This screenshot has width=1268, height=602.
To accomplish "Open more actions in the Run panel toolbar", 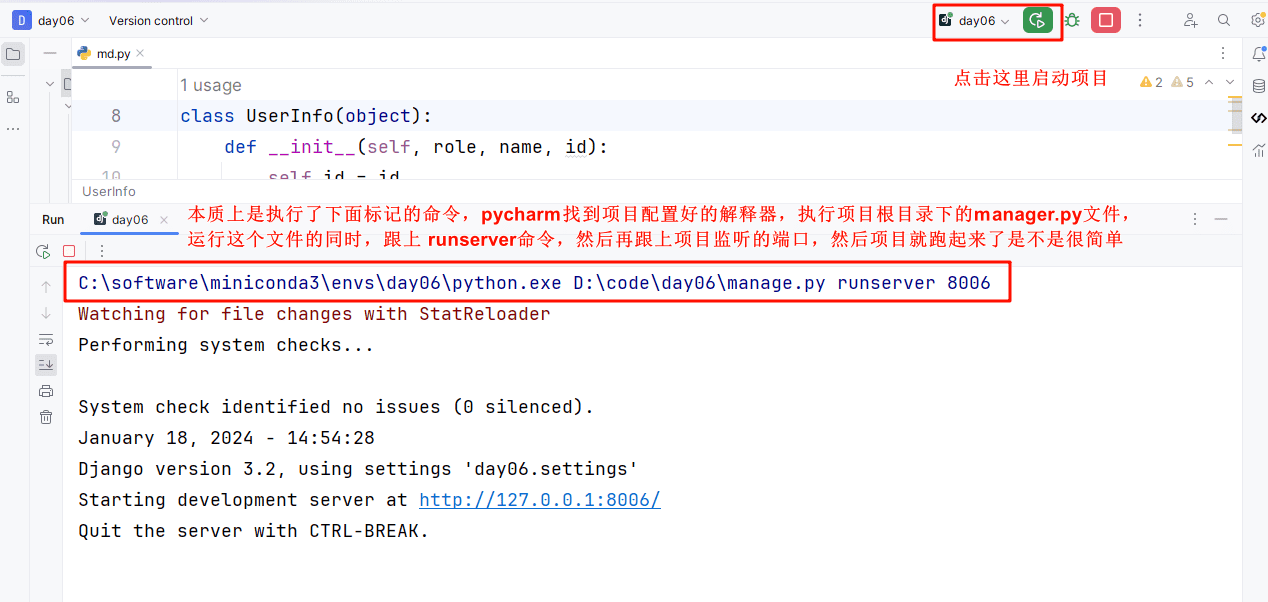I will point(101,251).
